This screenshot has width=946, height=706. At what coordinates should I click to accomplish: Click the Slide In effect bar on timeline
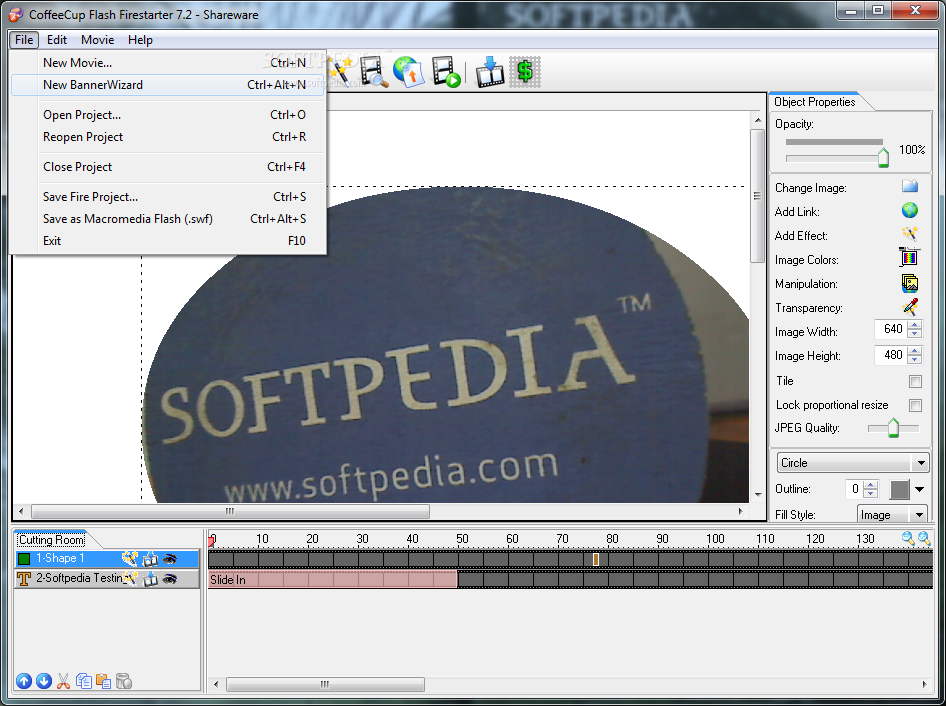(332, 580)
